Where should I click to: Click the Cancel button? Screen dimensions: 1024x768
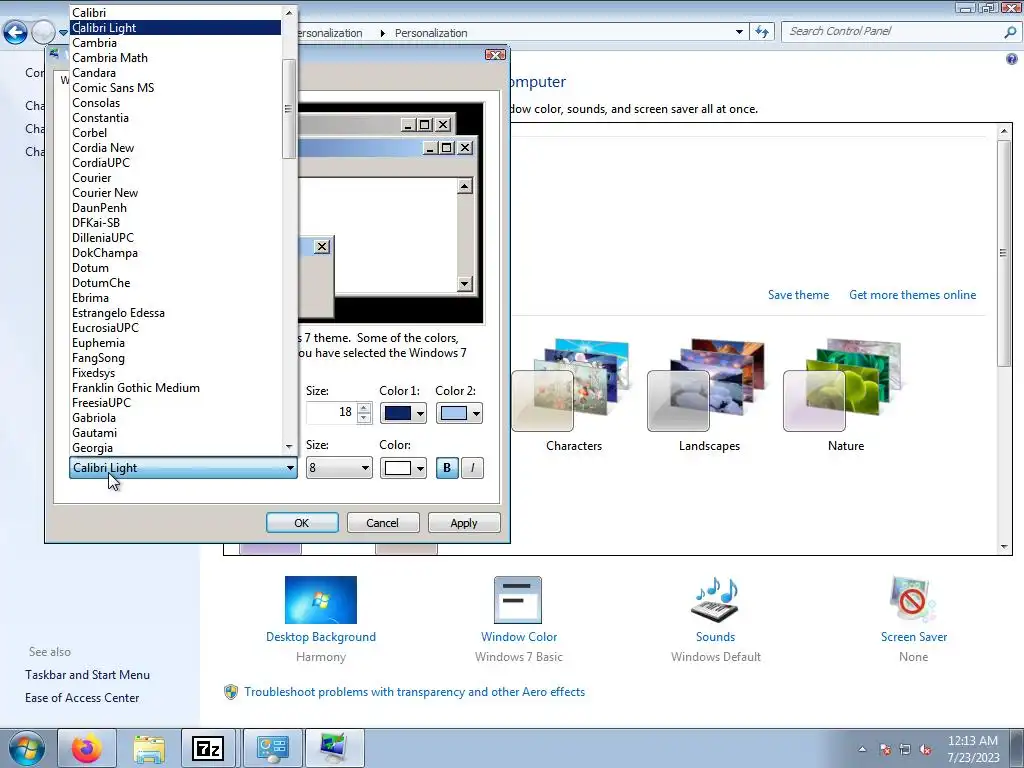(x=383, y=522)
